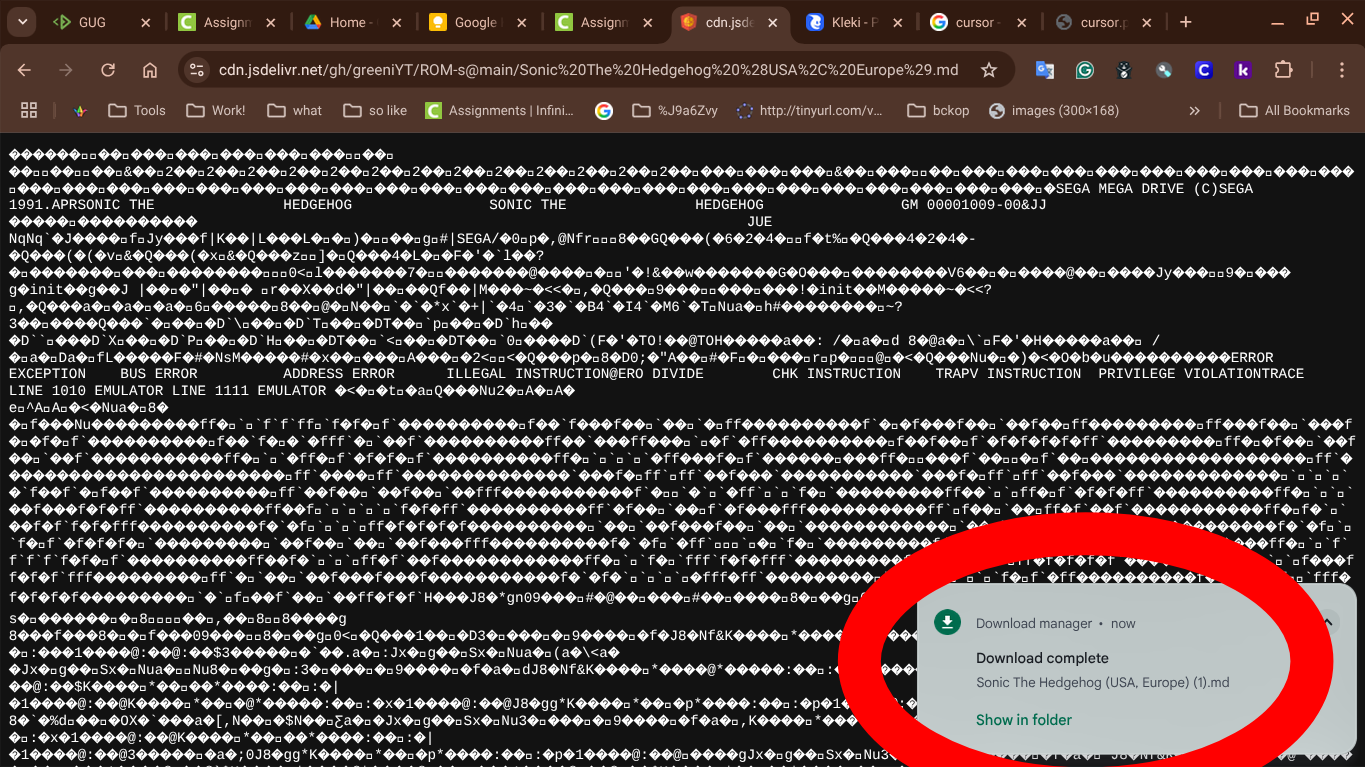Open the Grammarly extension

pyautogui.click(x=1084, y=70)
